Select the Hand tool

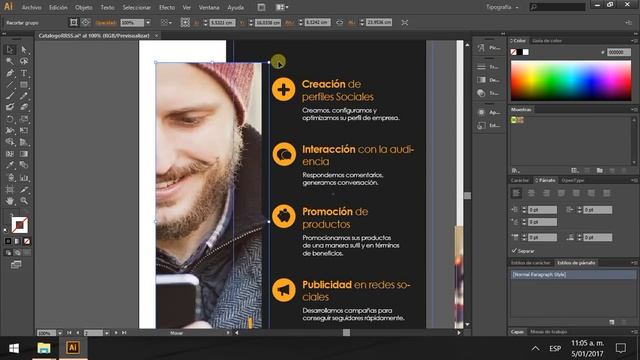point(10,201)
